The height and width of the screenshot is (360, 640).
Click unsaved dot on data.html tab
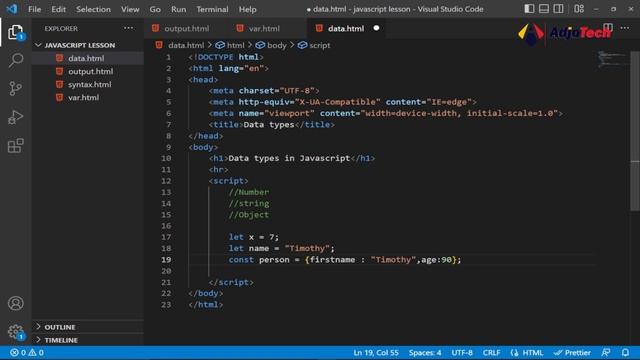point(376,28)
